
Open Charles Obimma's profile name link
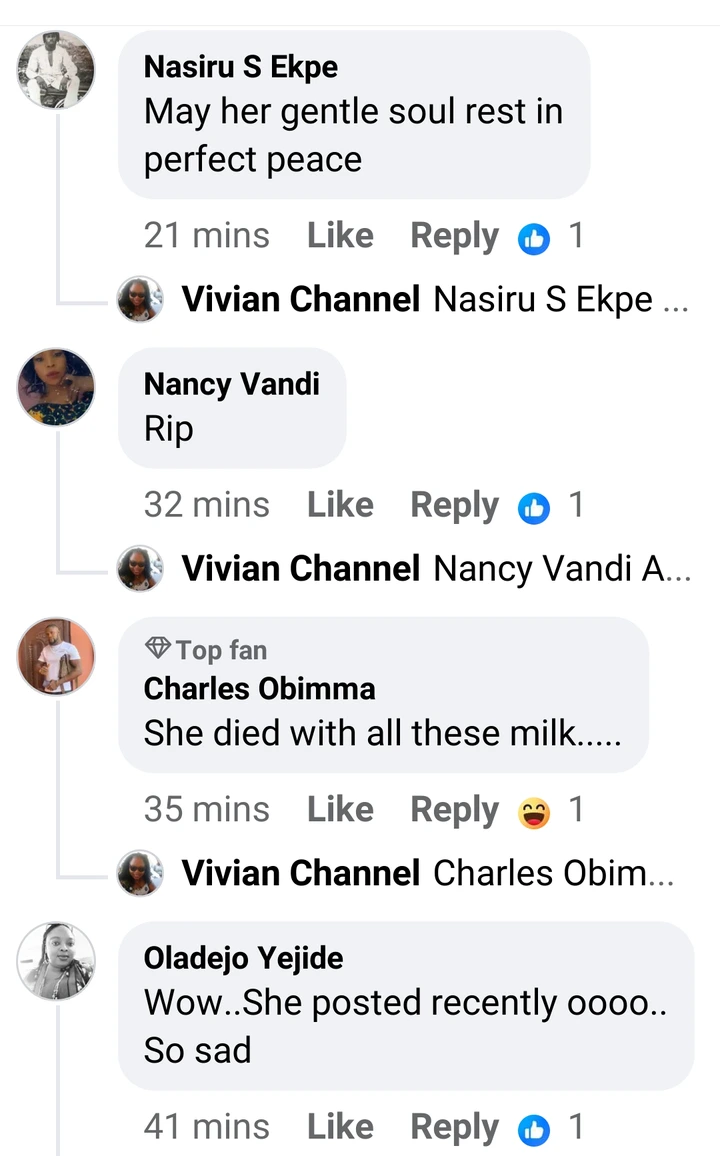pos(260,689)
